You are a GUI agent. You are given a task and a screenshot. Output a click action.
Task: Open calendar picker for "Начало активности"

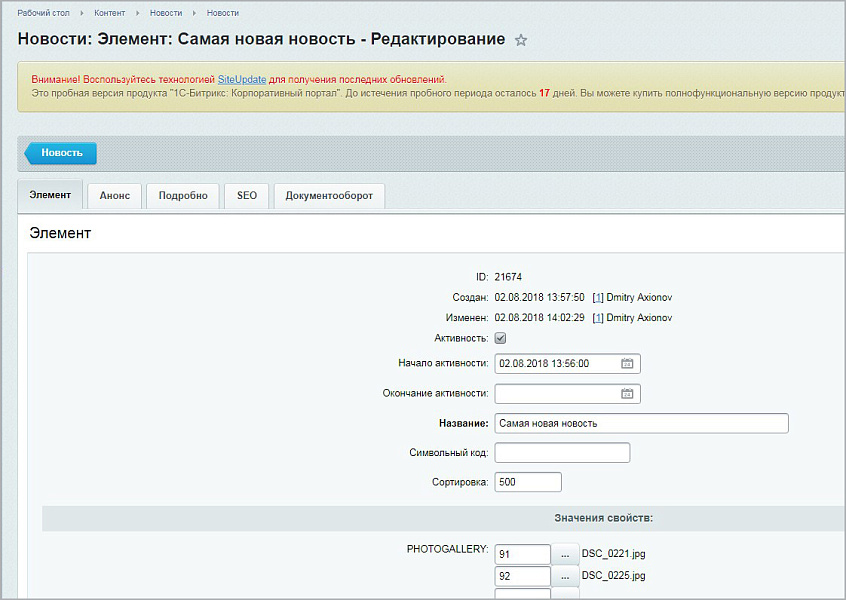tap(628, 363)
